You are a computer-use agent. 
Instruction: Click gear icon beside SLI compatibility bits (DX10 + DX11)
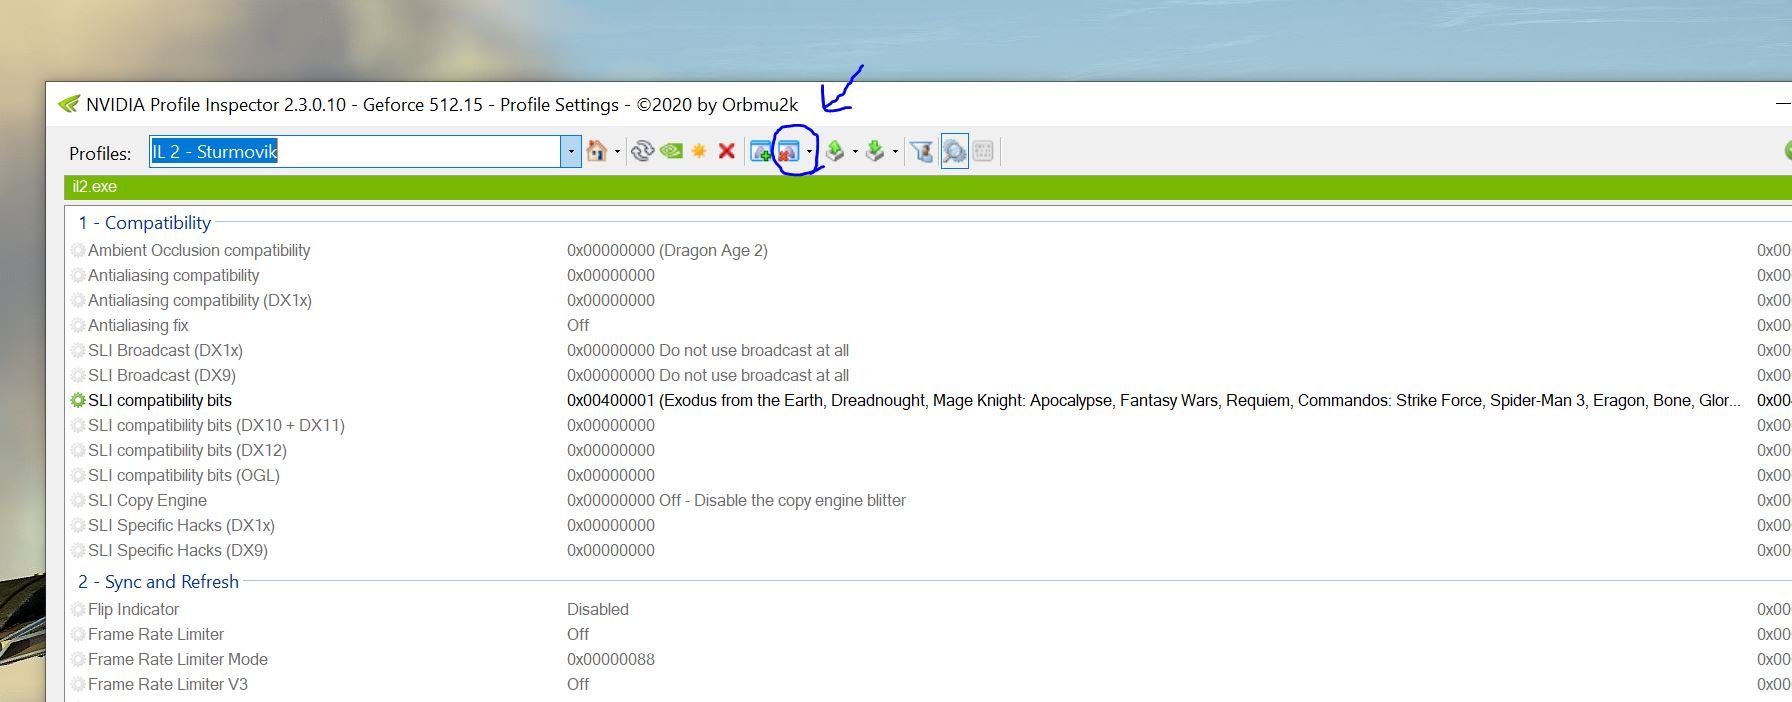[78, 425]
